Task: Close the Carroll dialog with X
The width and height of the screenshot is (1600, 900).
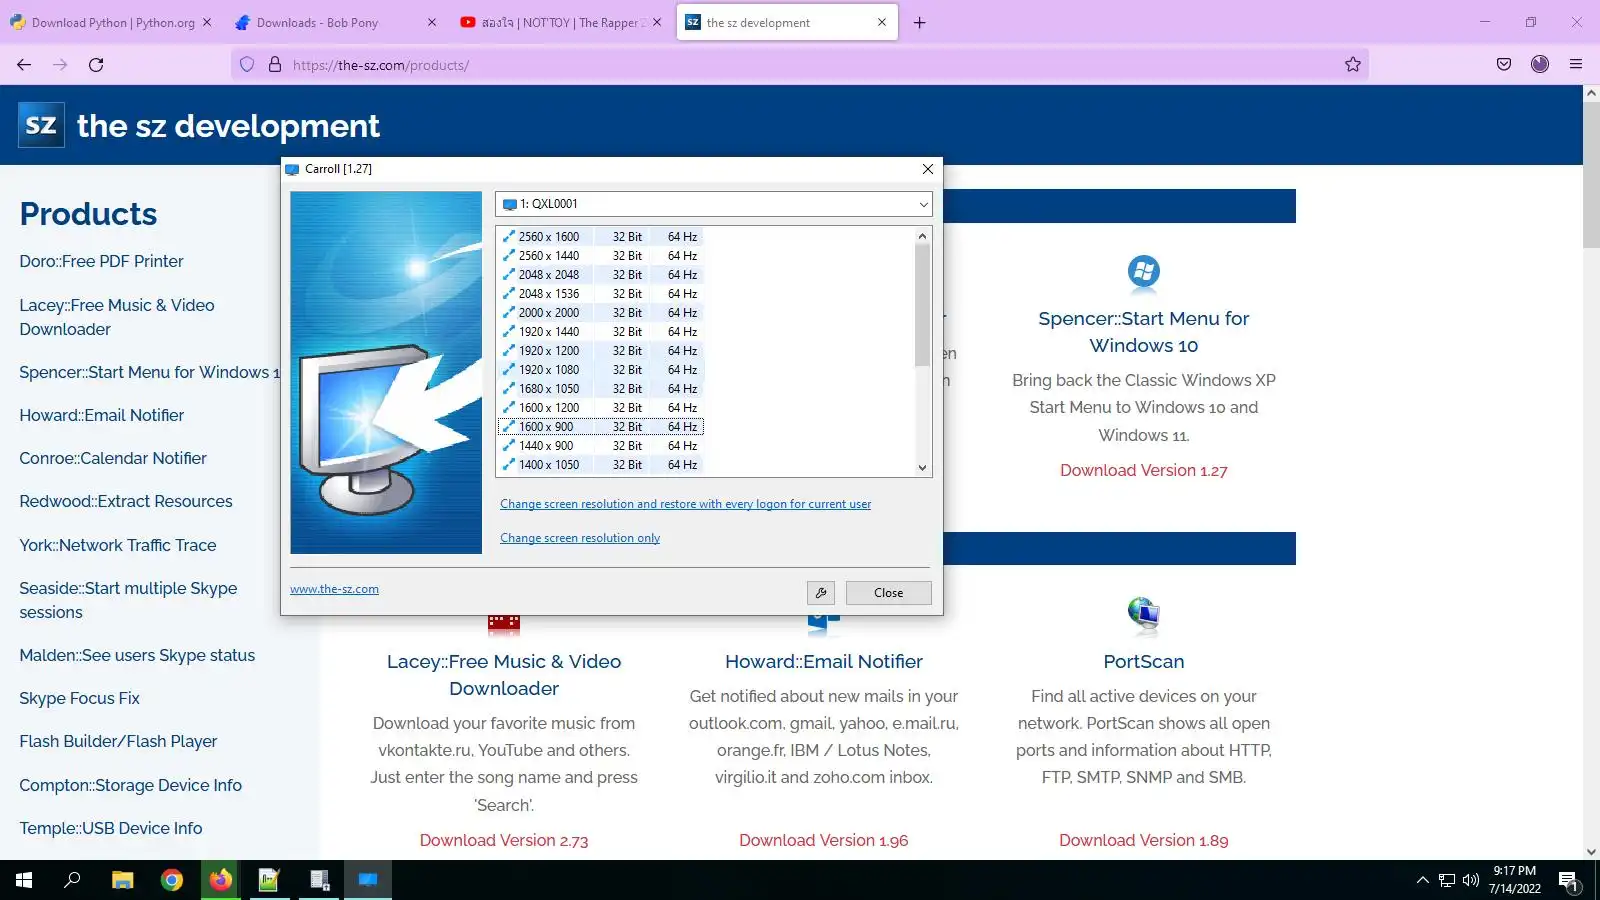Action: tap(928, 169)
